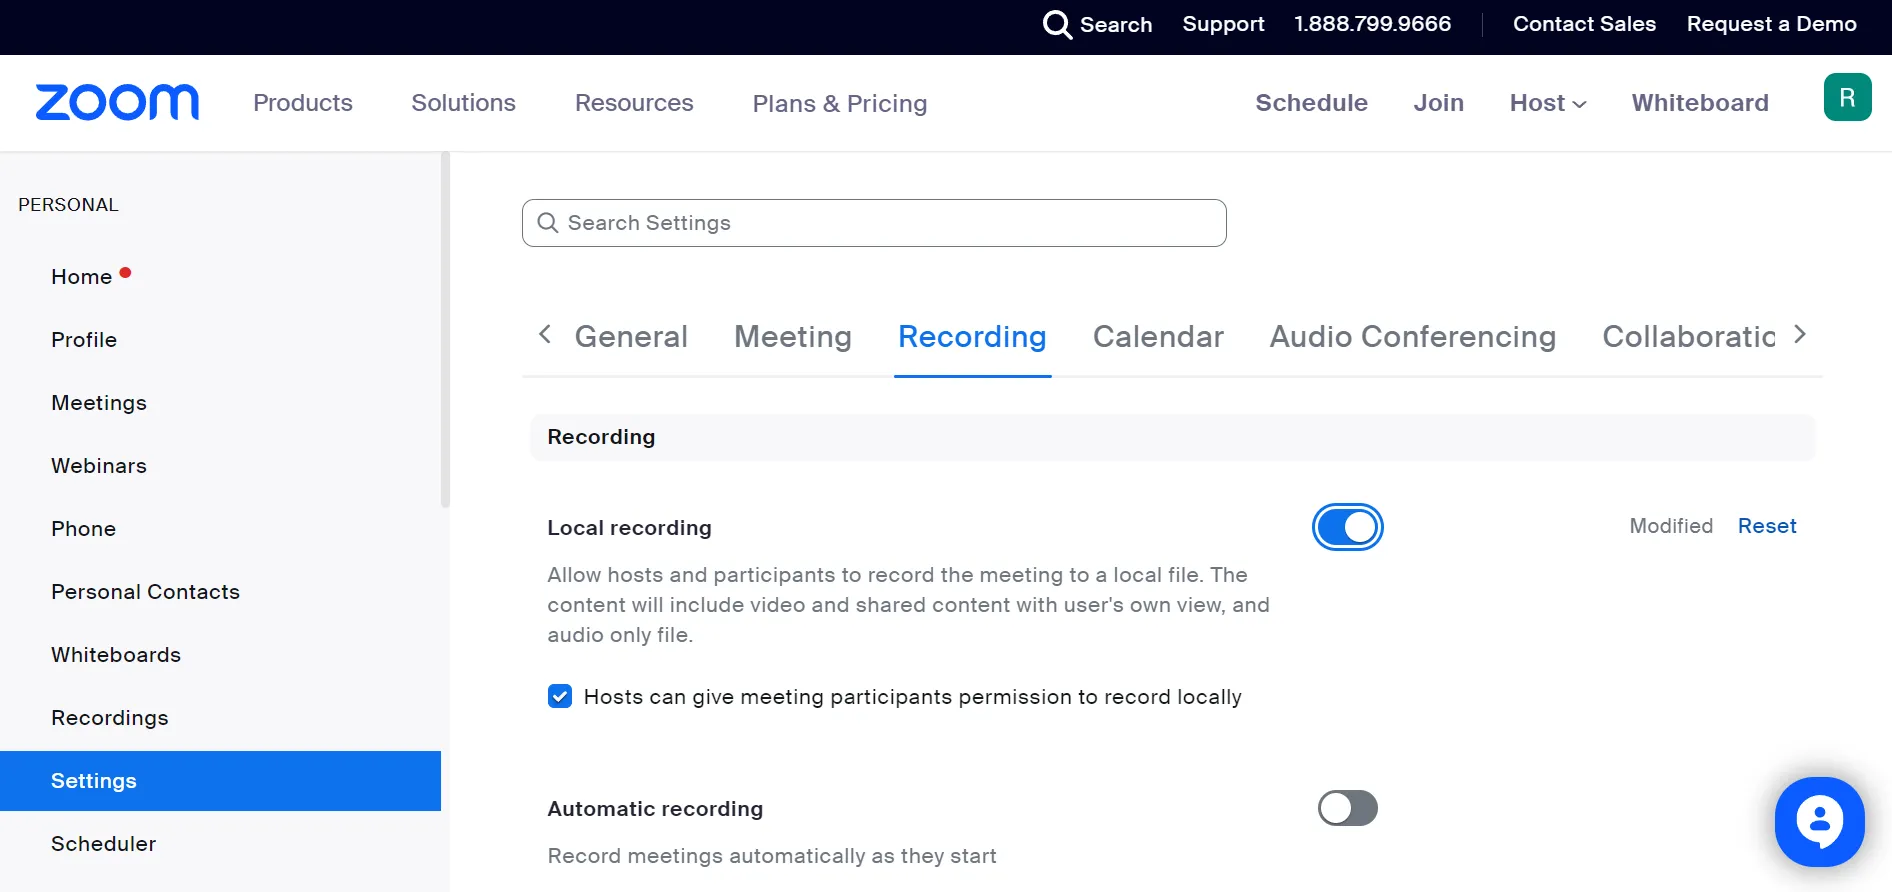Click Join in the header
The width and height of the screenshot is (1892, 892).
(1438, 103)
